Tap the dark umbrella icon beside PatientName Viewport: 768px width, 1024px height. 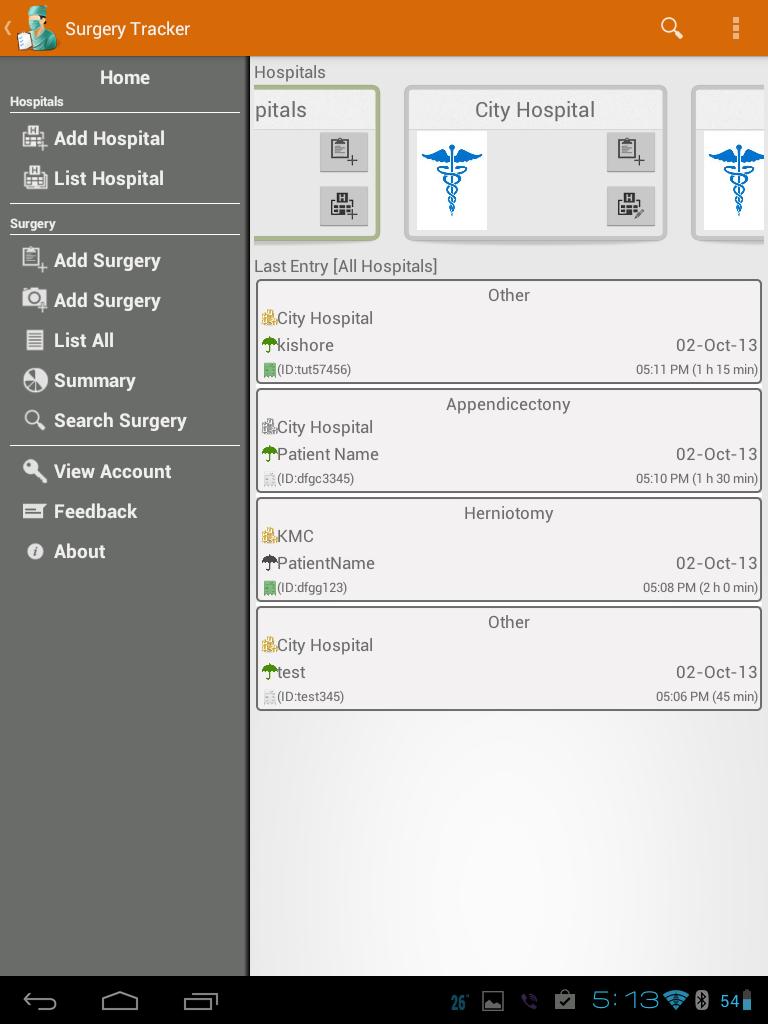pyautogui.click(x=269, y=562)
